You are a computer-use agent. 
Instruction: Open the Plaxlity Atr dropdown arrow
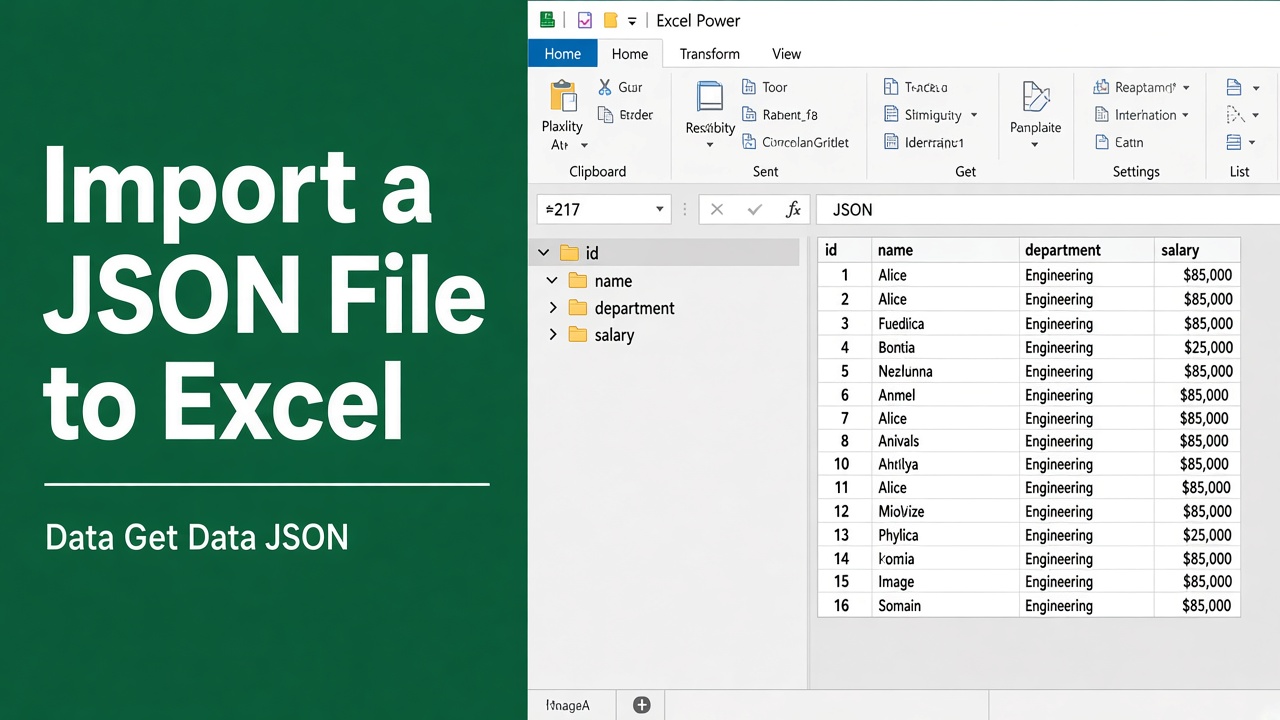(x=584, y=146)
